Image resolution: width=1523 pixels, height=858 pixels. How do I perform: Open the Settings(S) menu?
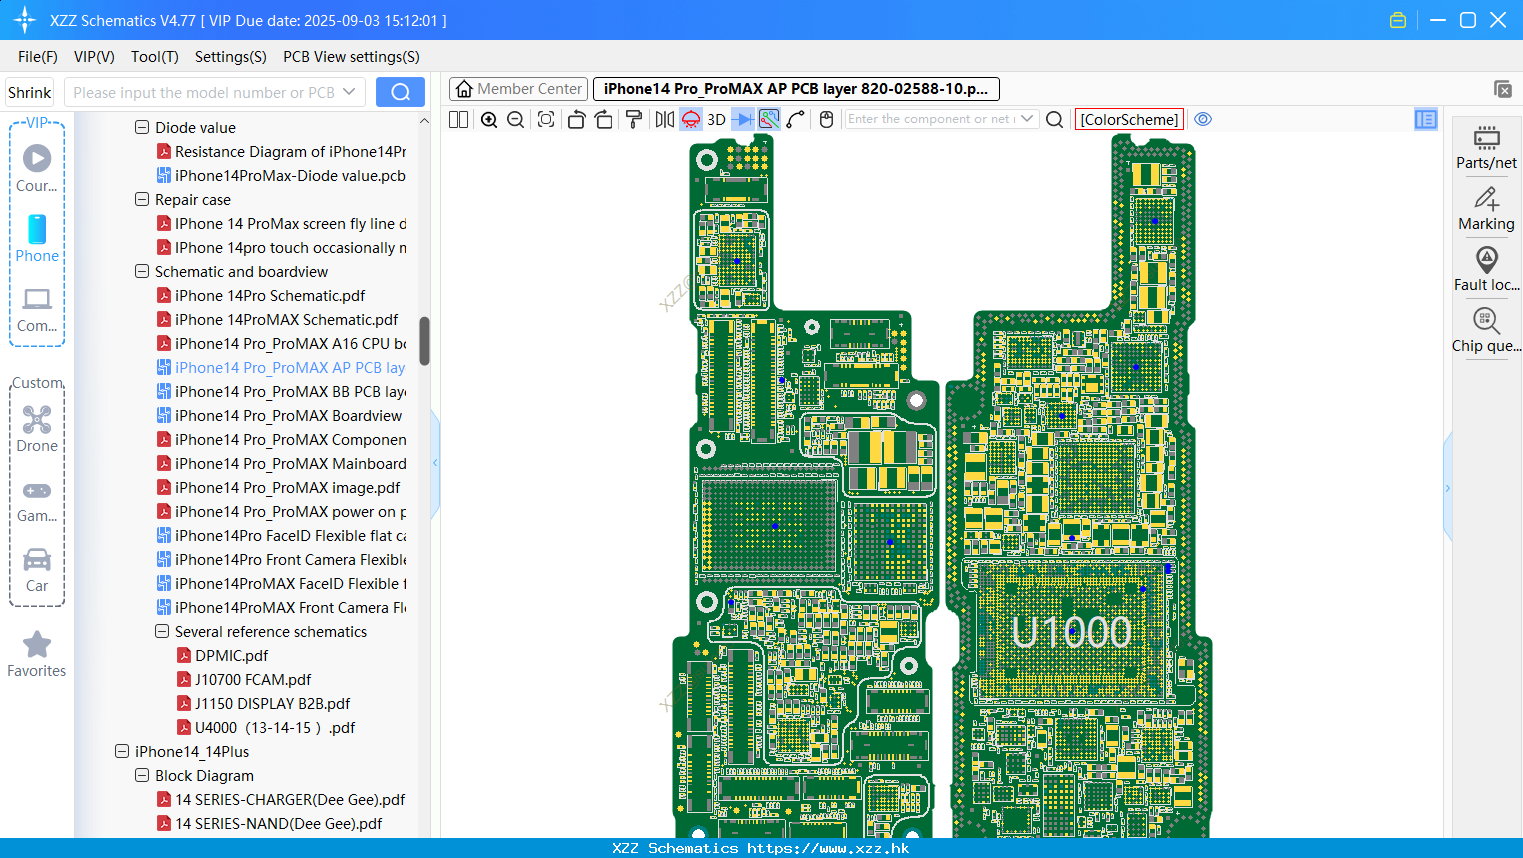coord(231,56)
